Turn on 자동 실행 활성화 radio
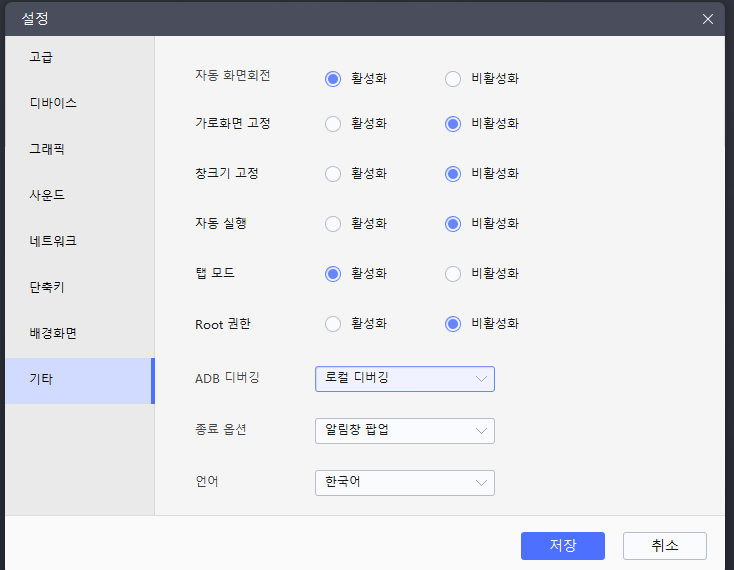The height and width of the screenshot is (570, 734). point(333,224)
